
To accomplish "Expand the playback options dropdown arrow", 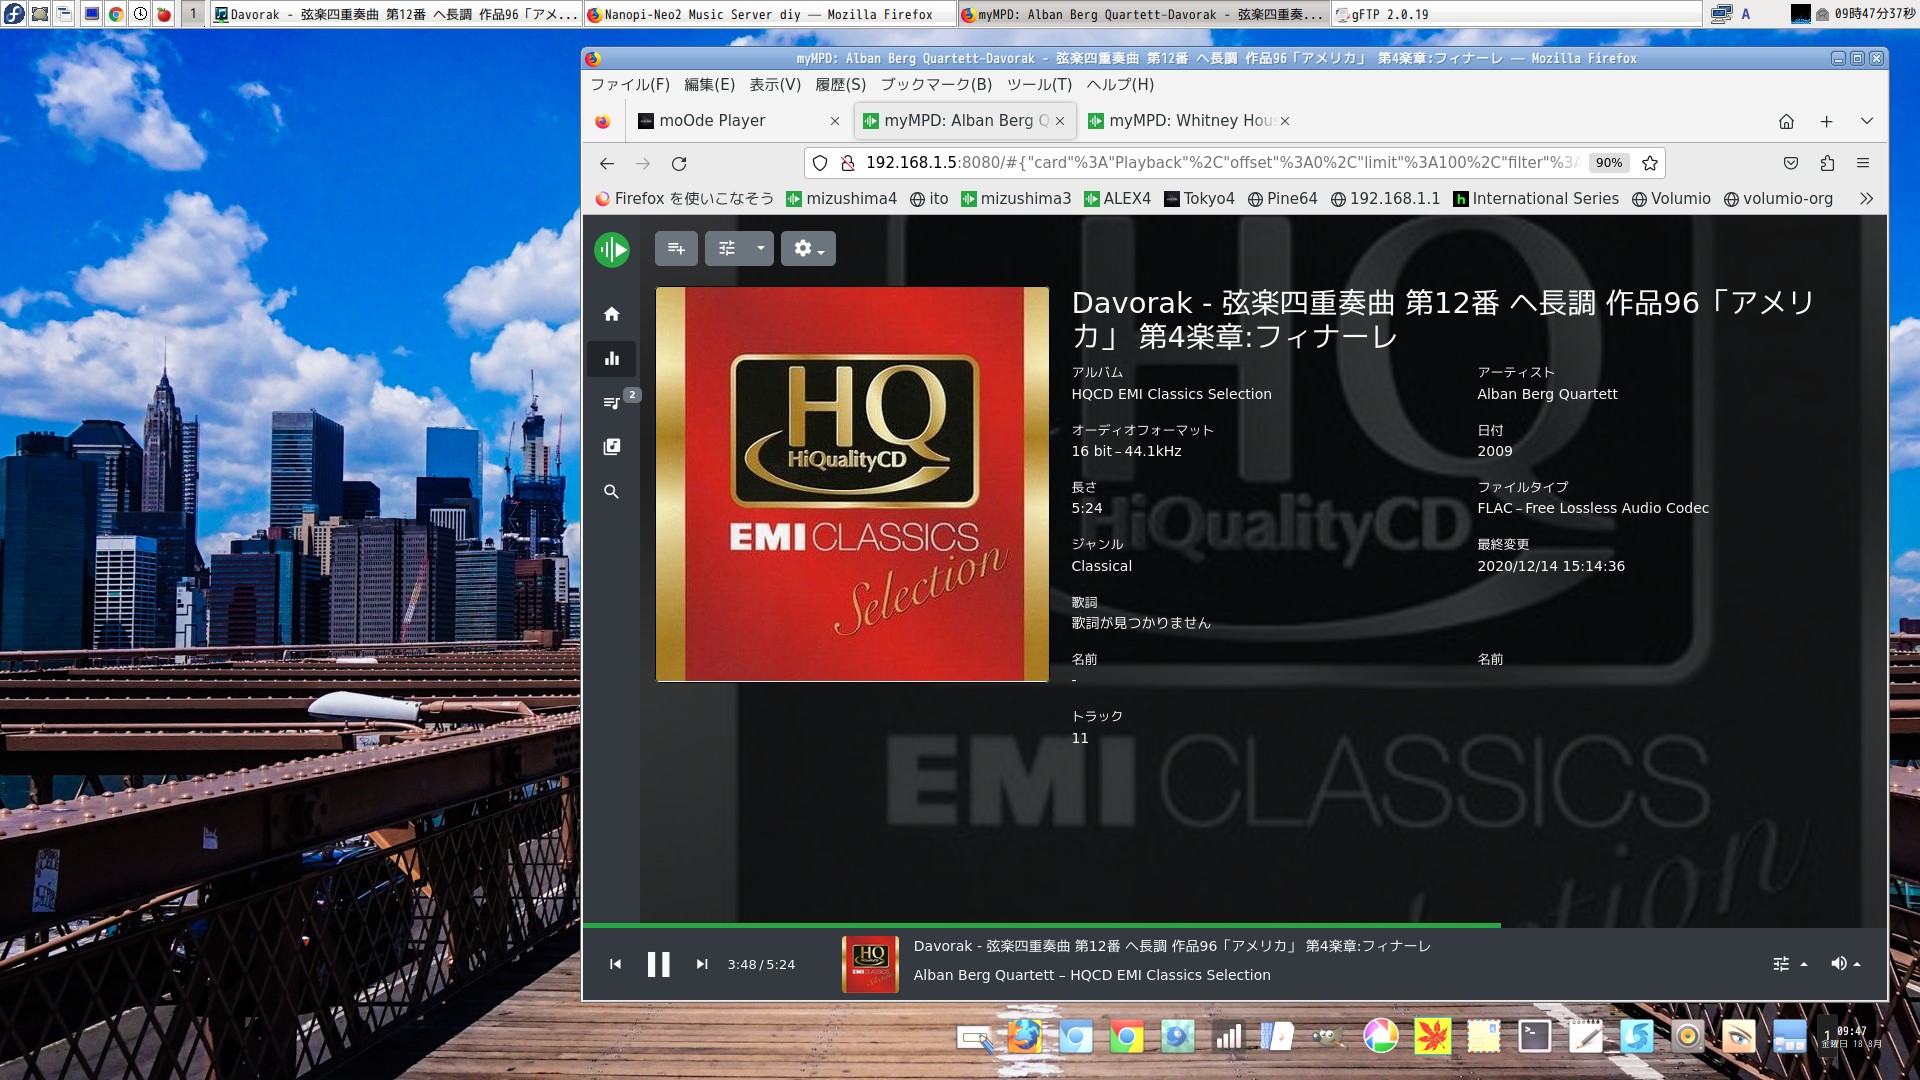I will coord(760,248).
